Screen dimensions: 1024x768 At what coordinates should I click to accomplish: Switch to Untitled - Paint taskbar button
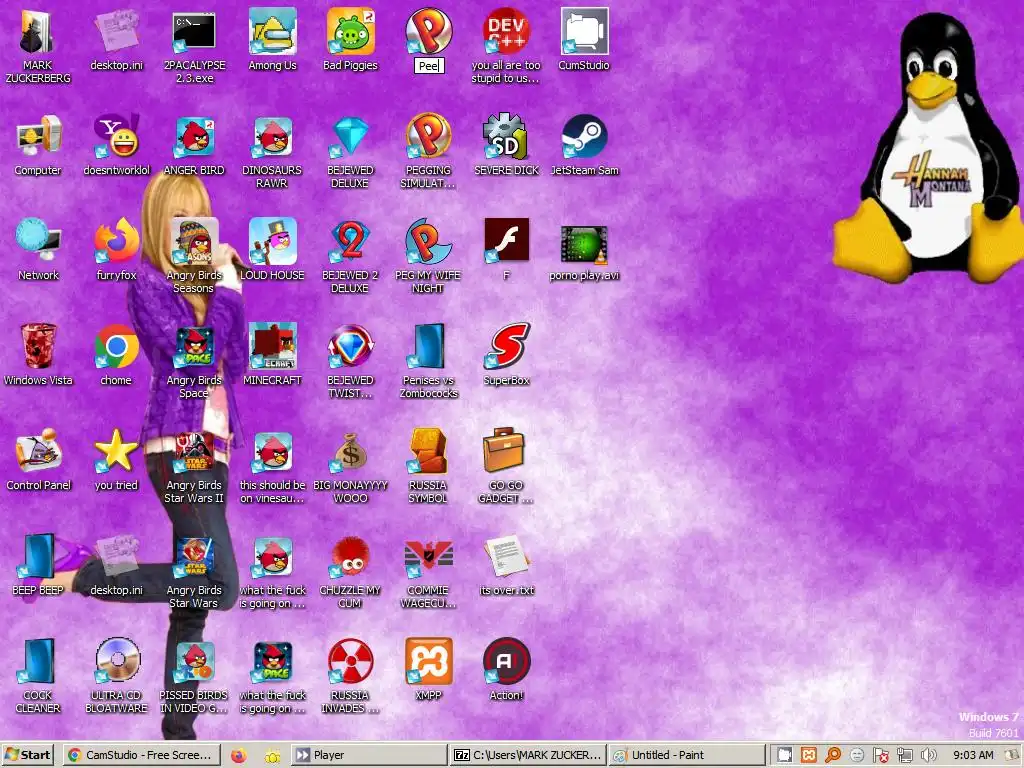click(687, 755)
